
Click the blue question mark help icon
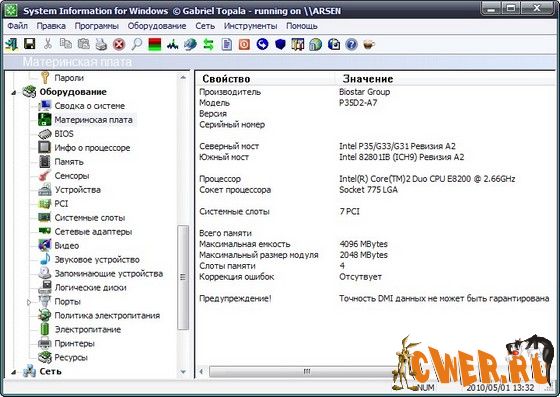351,44
